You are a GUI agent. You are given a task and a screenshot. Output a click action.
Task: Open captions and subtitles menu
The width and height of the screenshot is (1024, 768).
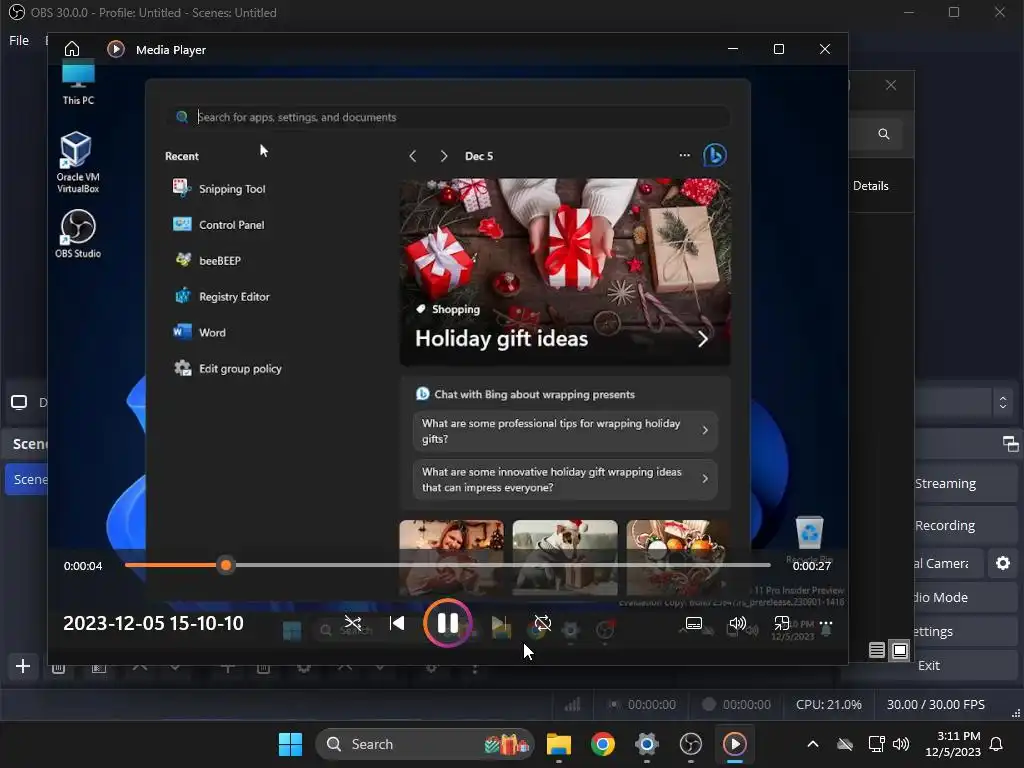(694, 624)
